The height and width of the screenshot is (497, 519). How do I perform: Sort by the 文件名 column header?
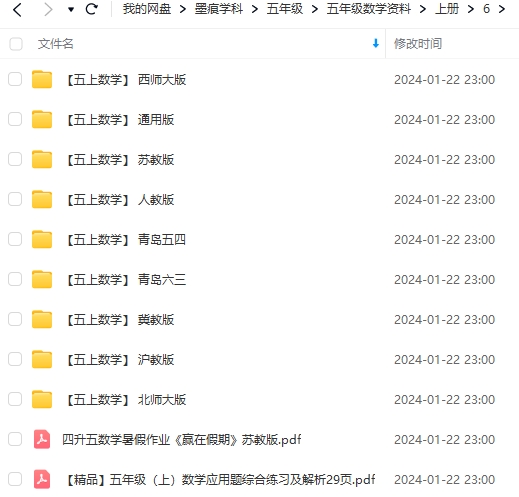55,44
